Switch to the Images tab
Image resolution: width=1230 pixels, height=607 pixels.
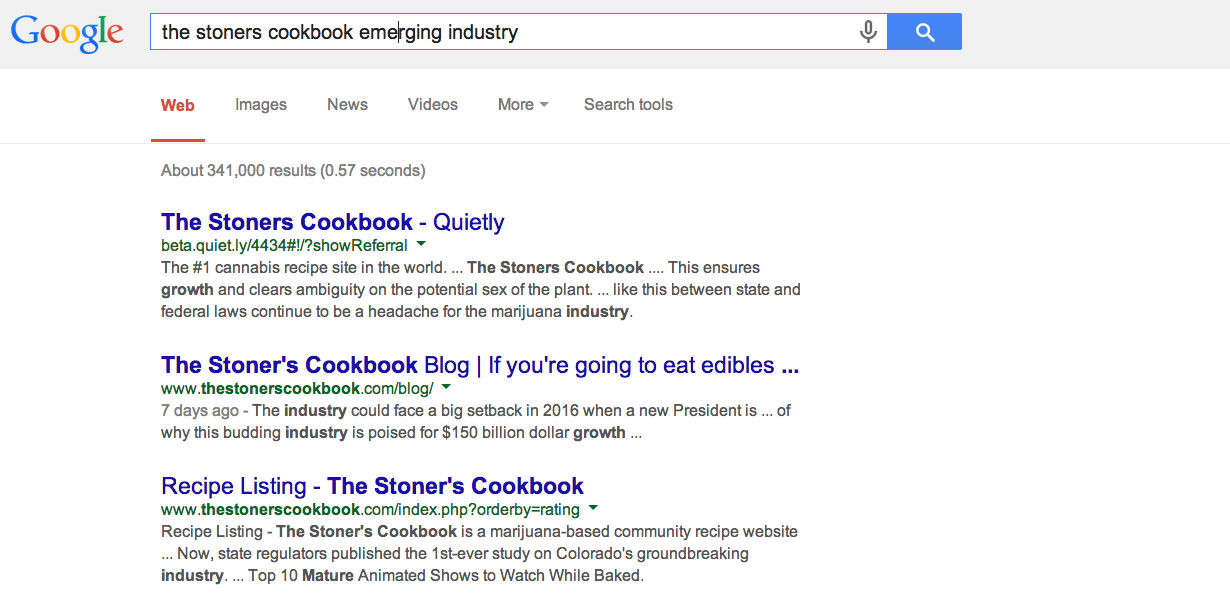click(261, 105)
